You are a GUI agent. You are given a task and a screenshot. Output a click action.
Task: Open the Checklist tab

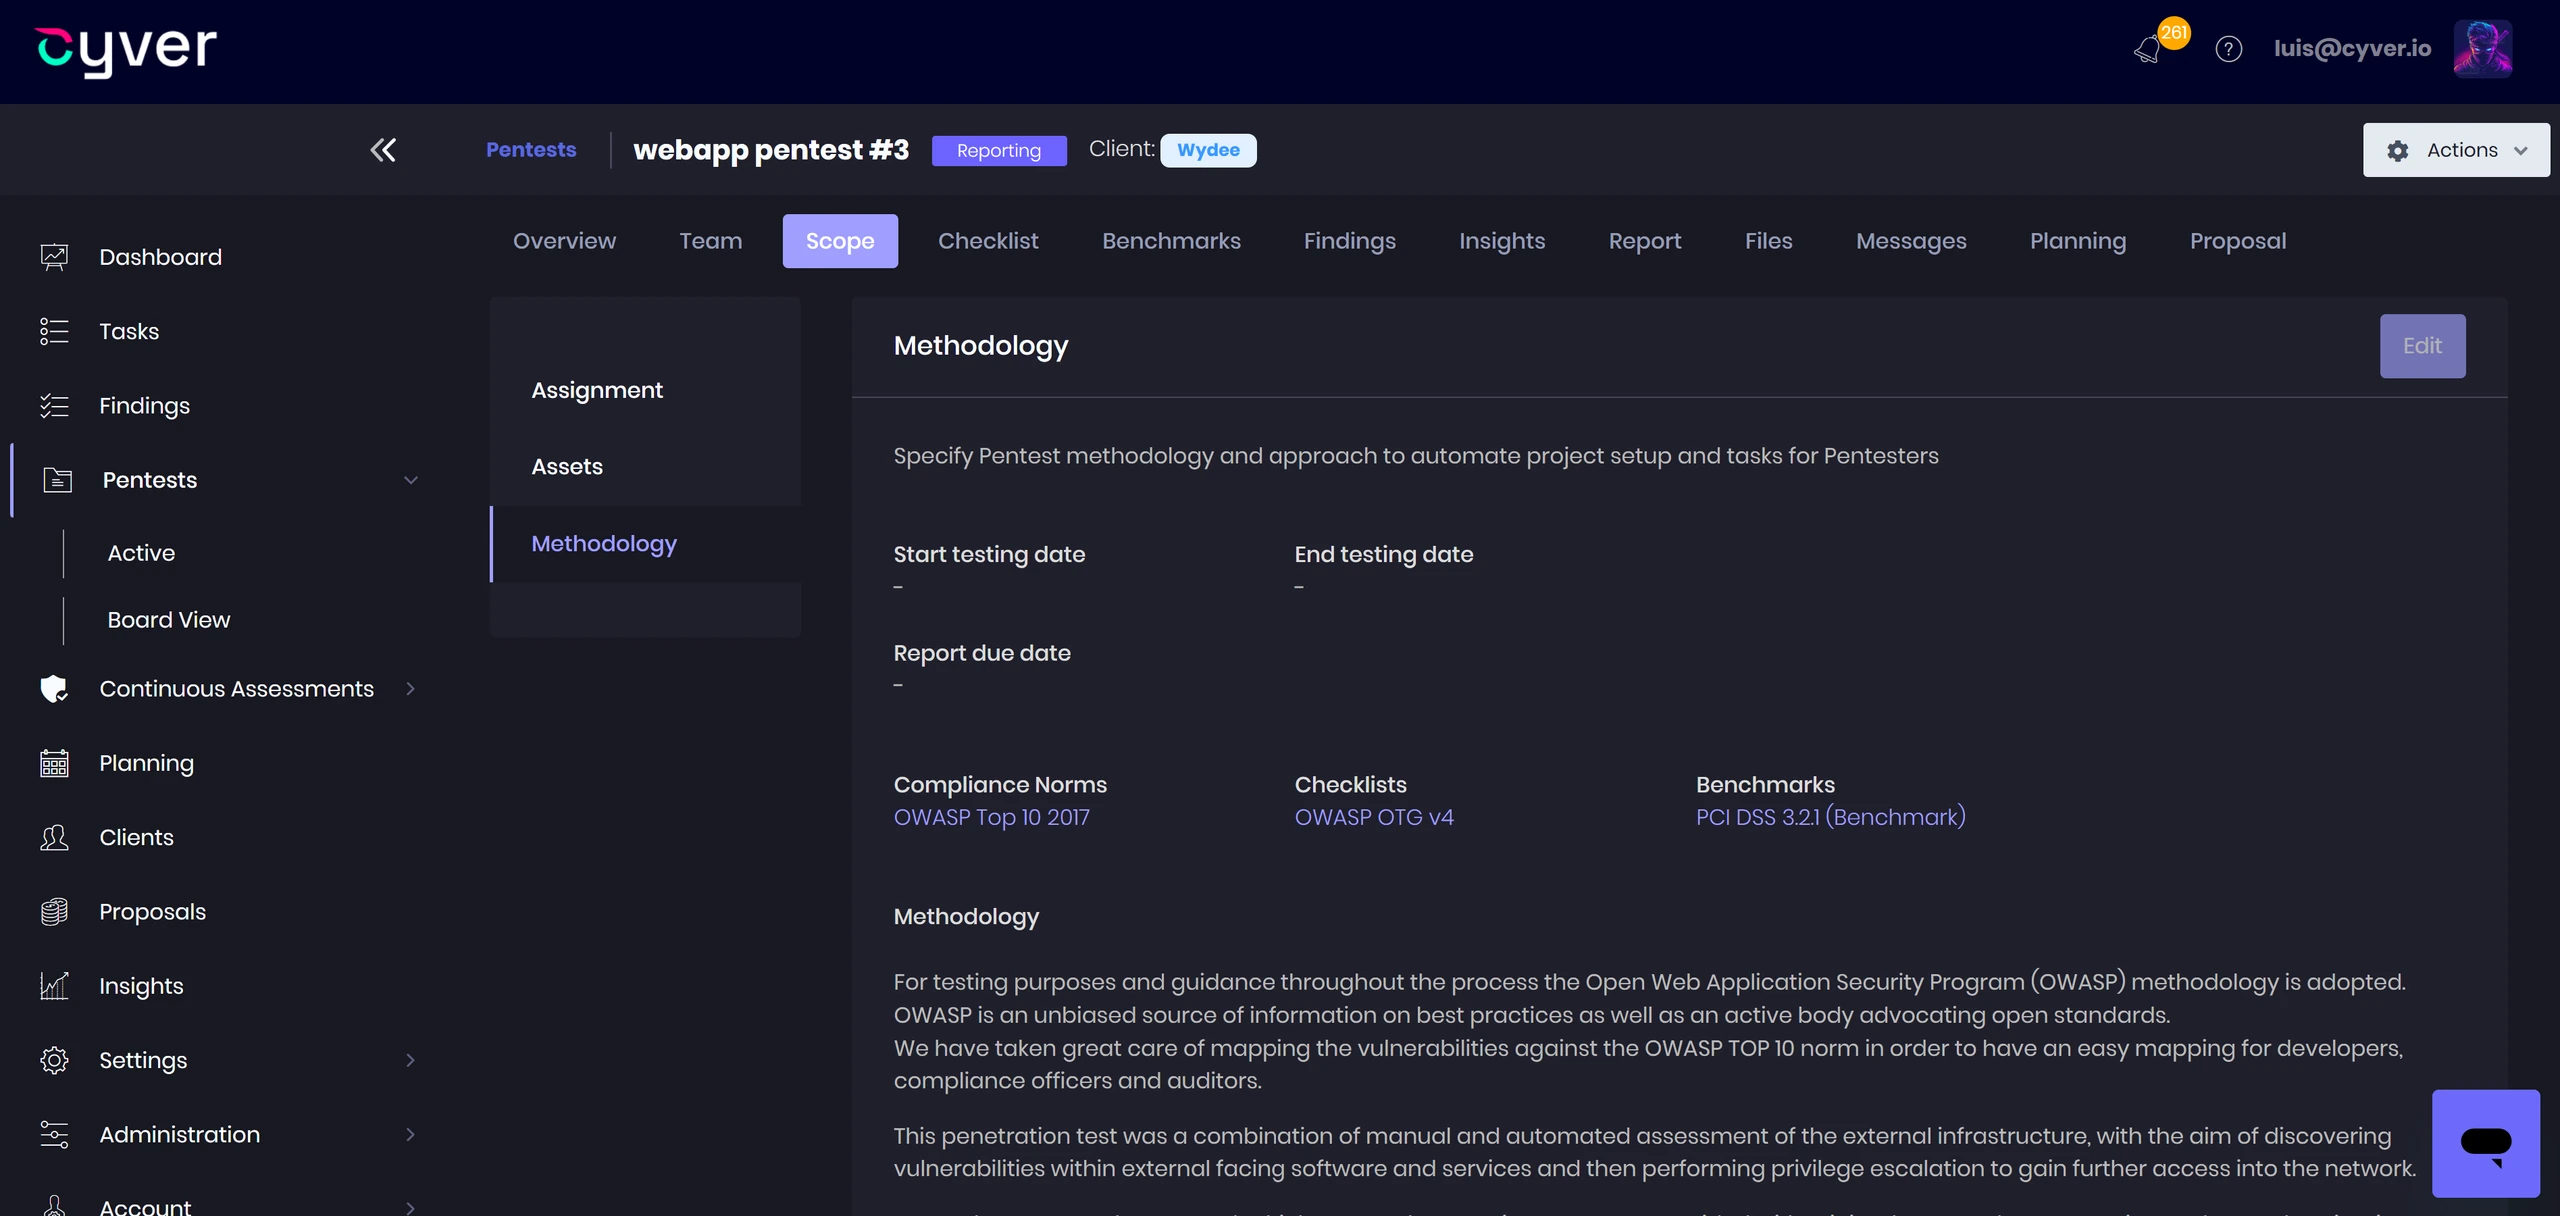(x=987, y=241)
